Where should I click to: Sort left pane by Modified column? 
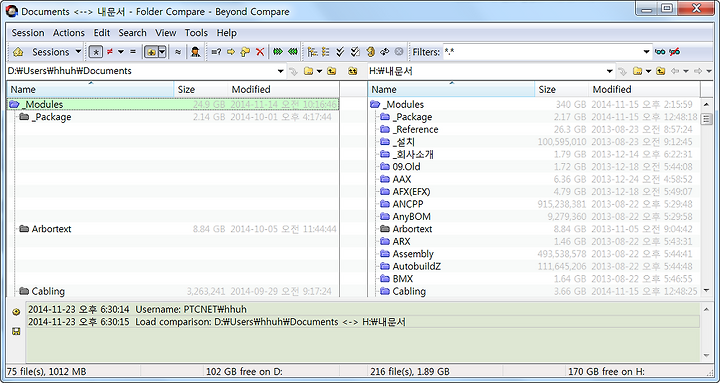click(283, 89)
